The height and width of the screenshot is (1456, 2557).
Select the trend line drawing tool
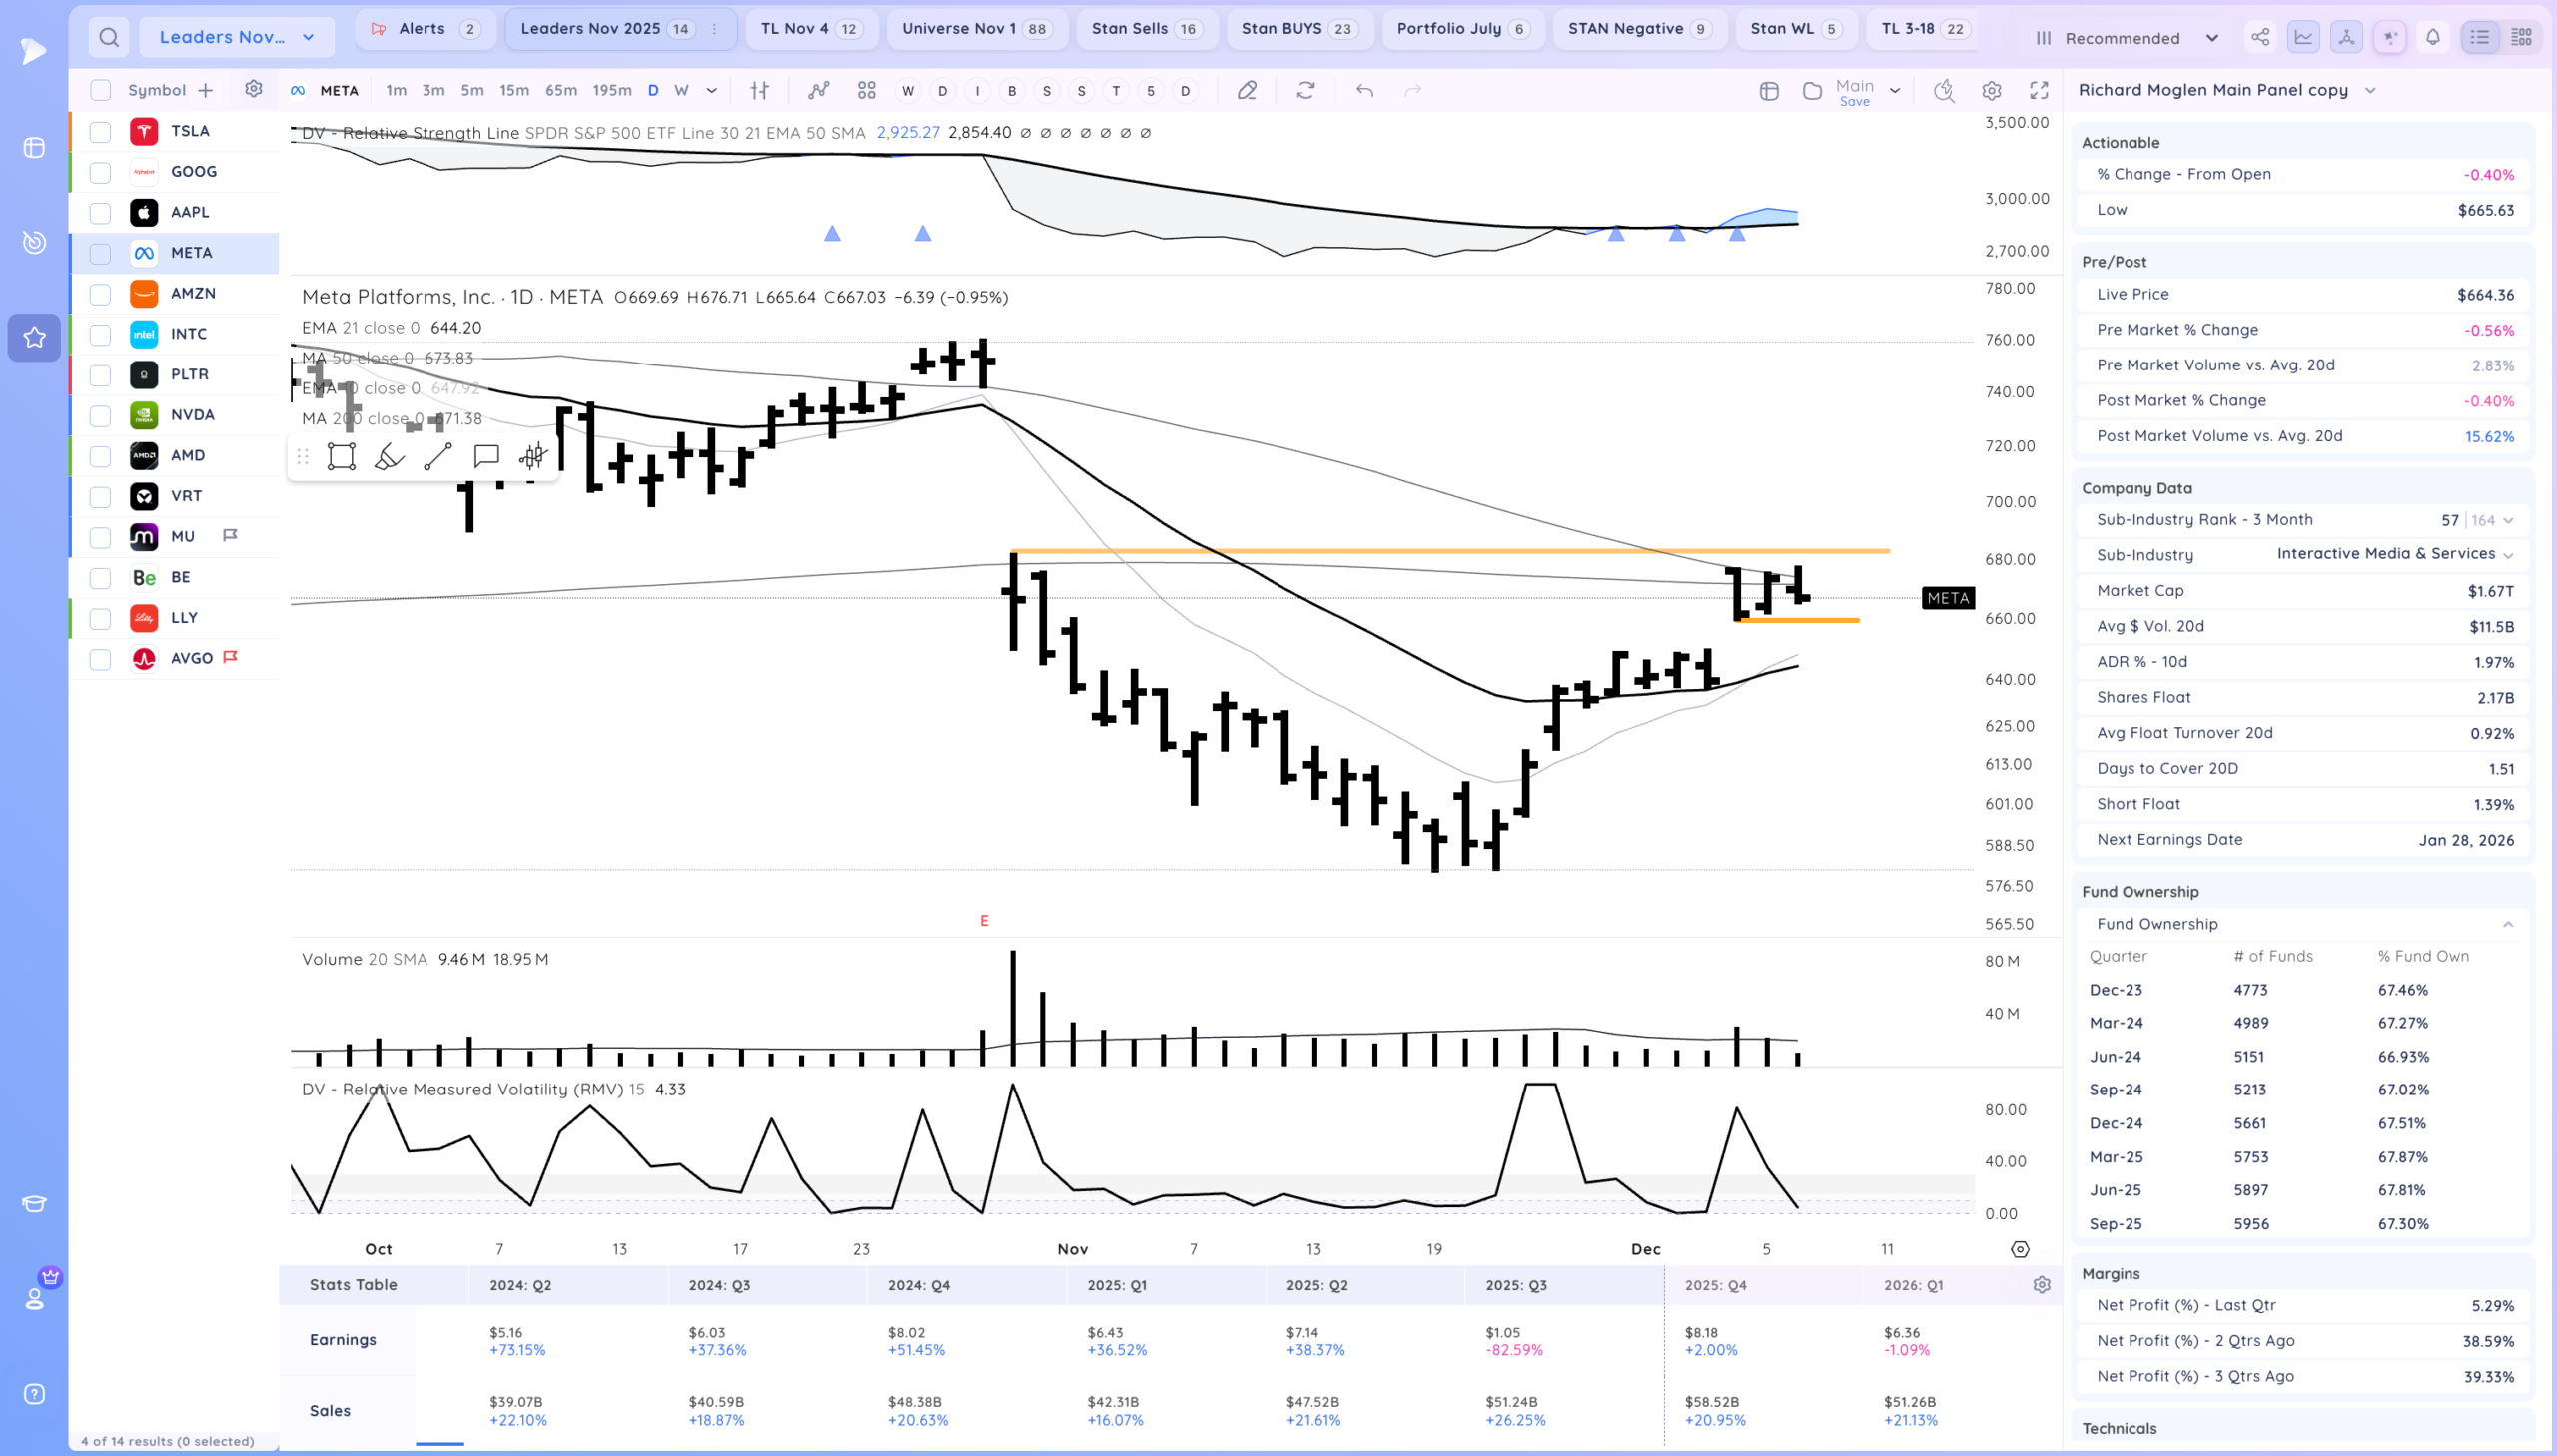tap(437, 457)
